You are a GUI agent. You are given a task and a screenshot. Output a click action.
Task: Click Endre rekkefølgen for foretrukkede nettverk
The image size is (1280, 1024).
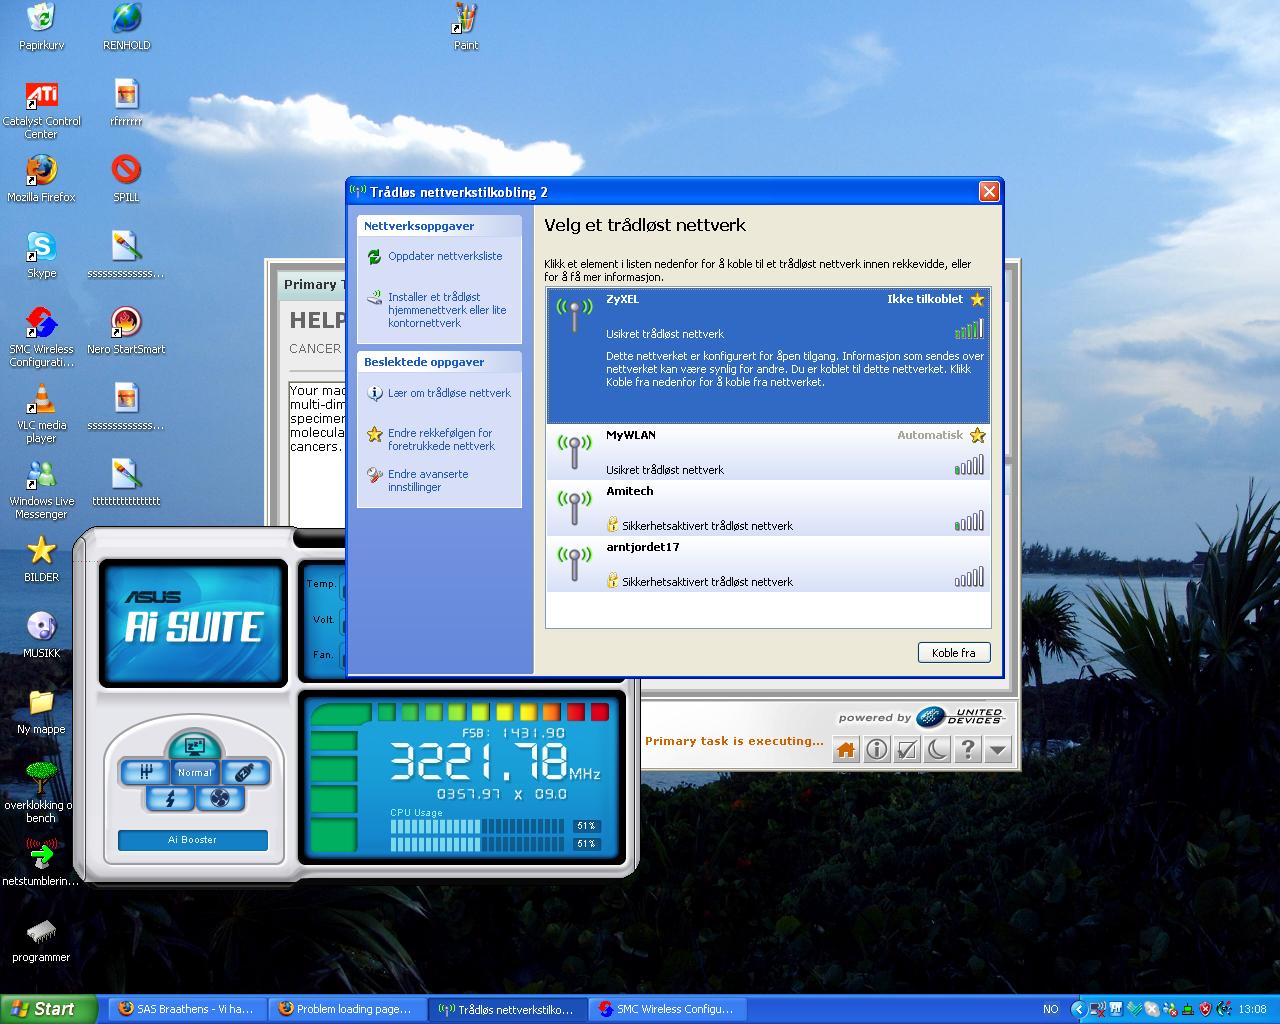tap(441, 440)
